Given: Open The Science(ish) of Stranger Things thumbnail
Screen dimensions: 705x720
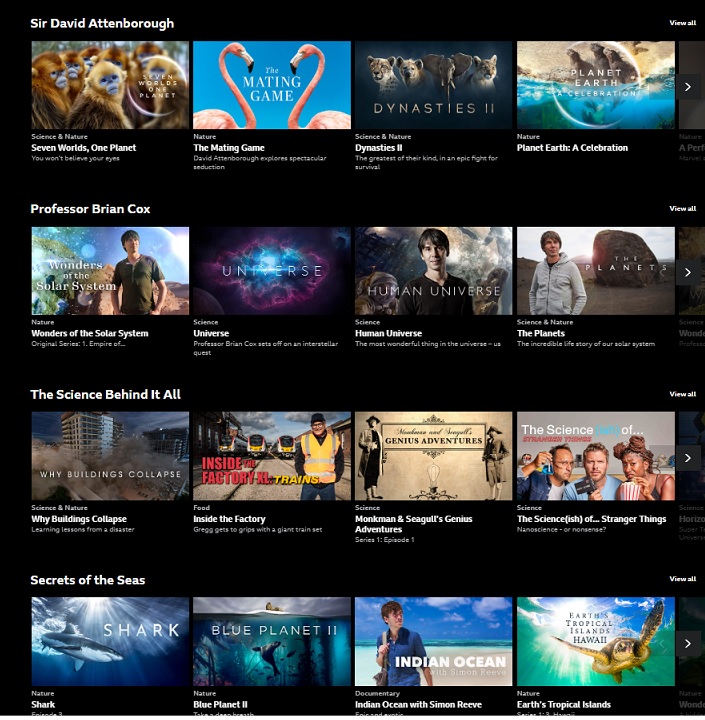Looking at the screenshot, I should (596, 456).
